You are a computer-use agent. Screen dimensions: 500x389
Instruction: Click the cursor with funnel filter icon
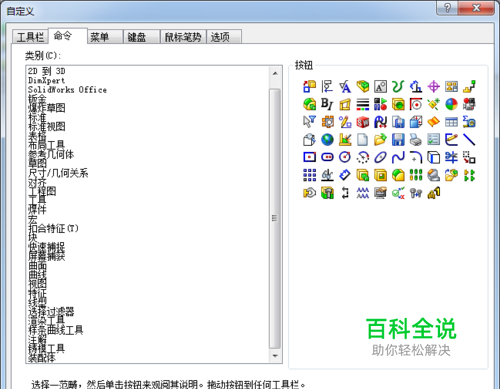click(x=309, y=122)
